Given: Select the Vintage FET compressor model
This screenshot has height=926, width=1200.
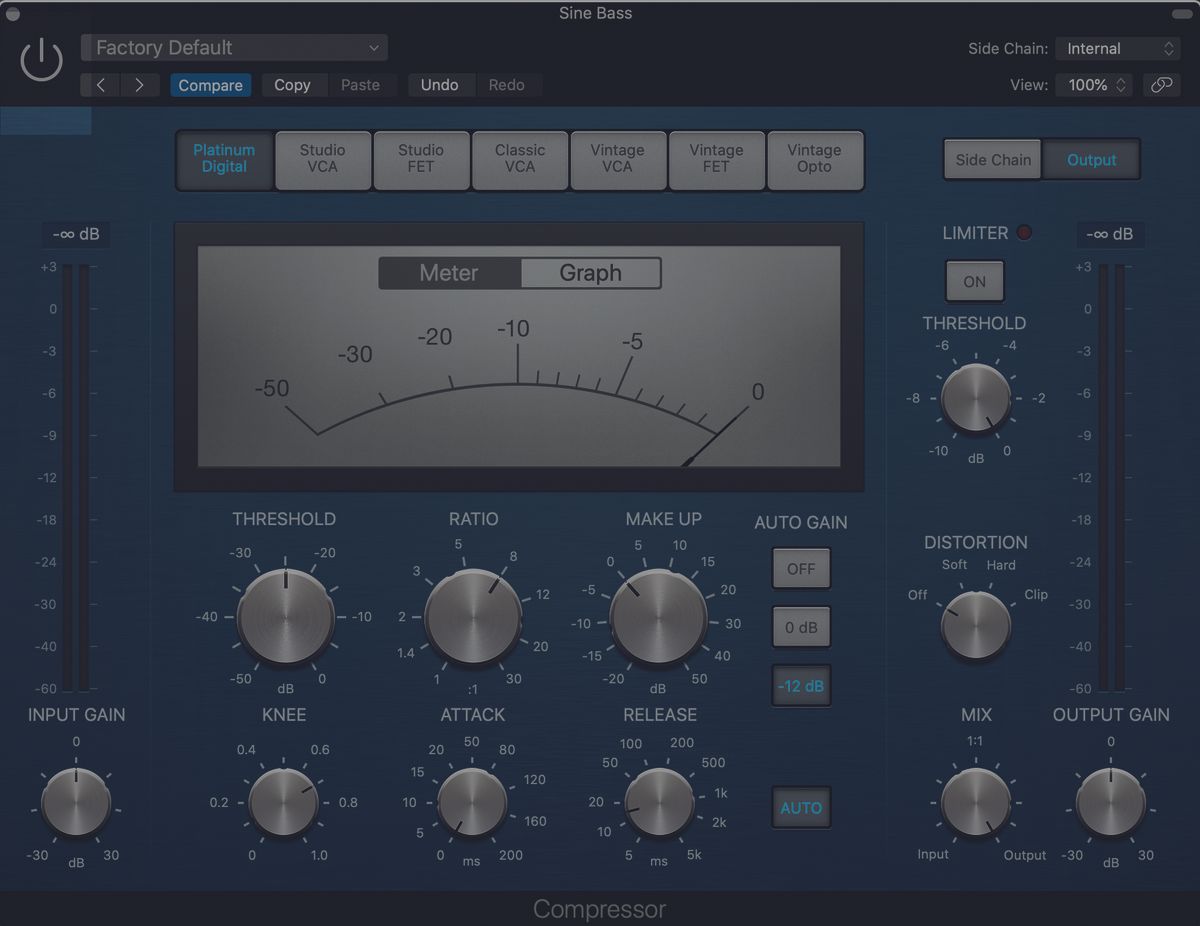Looking at the screenshot, I should click(716, 160).
